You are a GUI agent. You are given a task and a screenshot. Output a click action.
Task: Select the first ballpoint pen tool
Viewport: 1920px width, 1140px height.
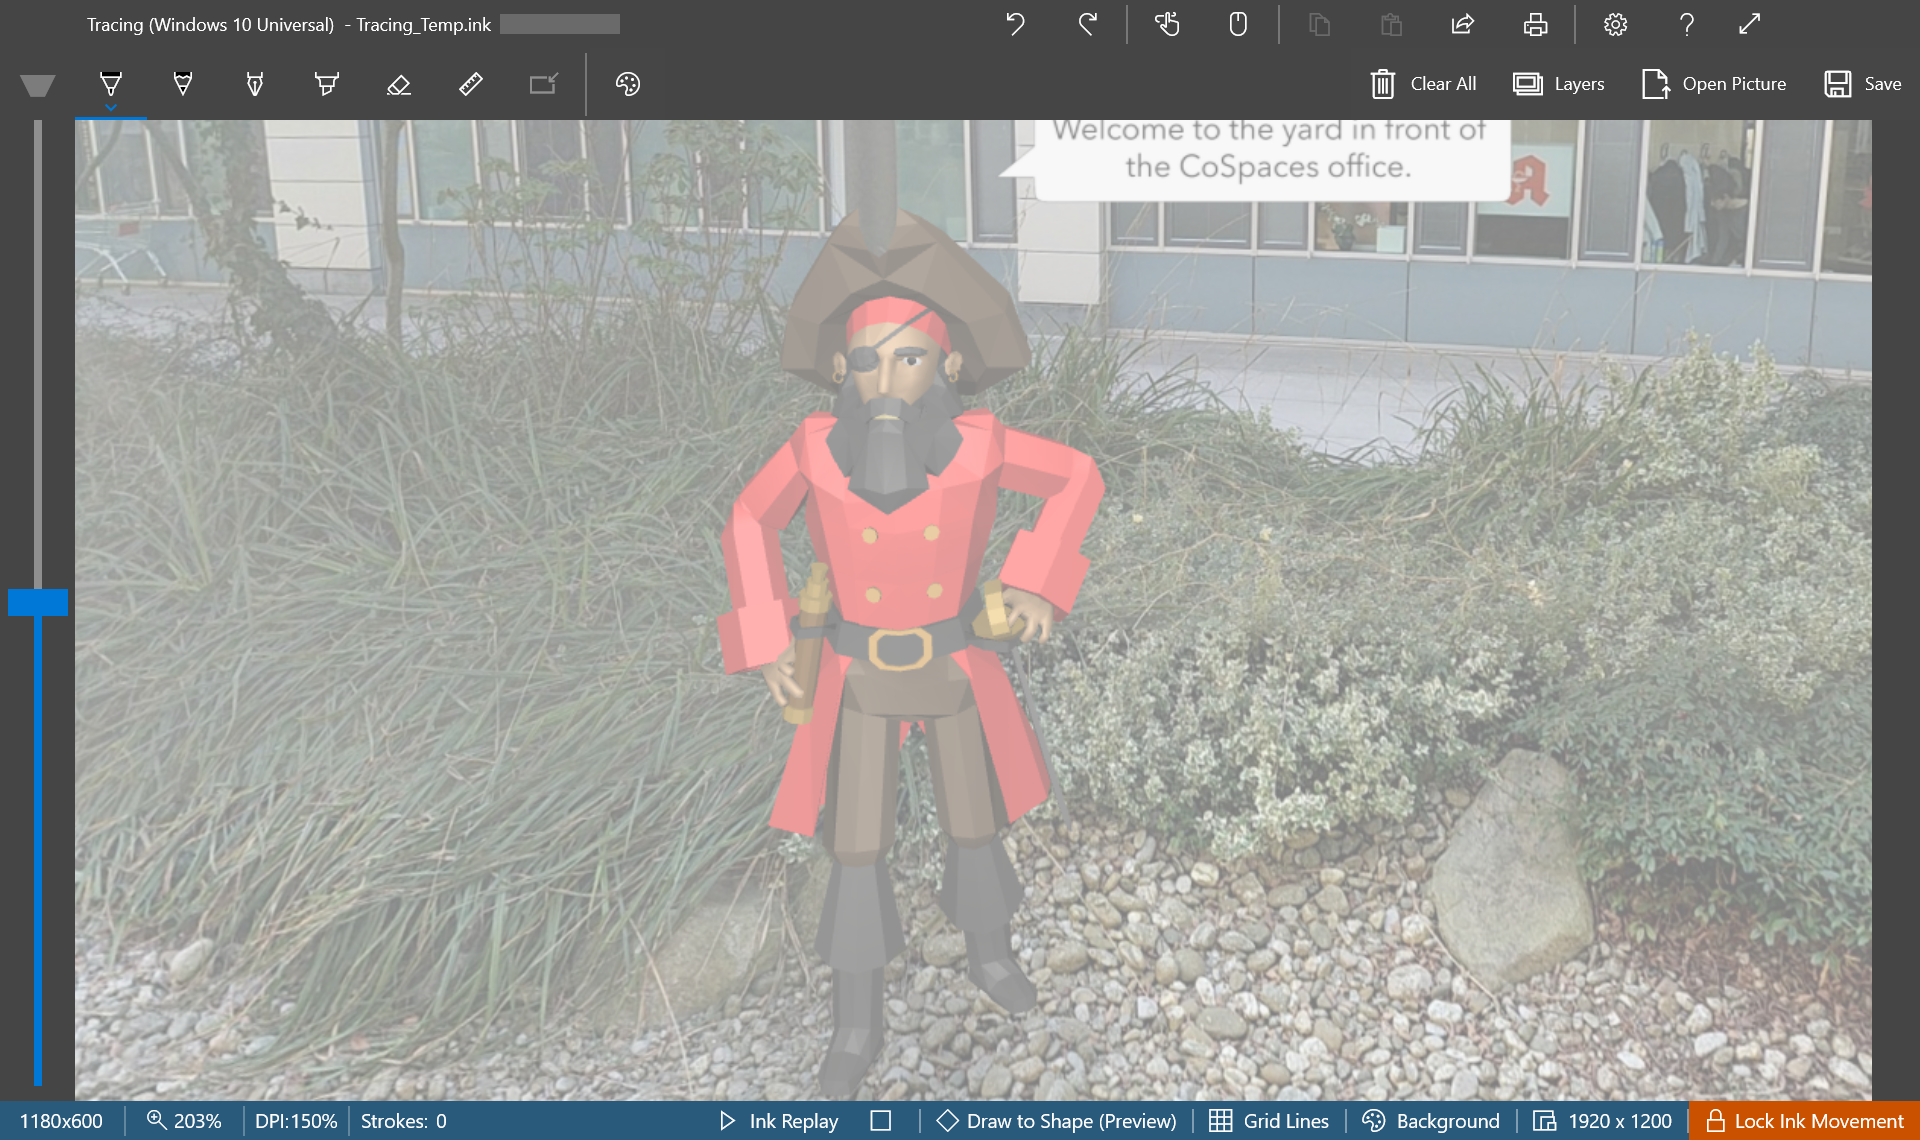pyautogui.click(x=111, y=84)
